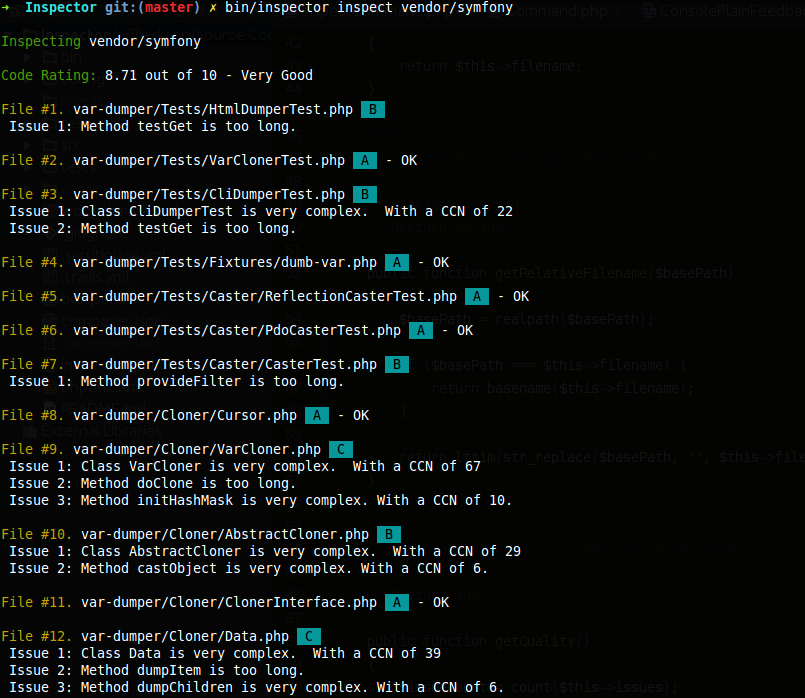Image resolution: width=805 pixels, height=698 pixels.
Task: Click file path var-dumper/Cloner/Cursor.php
Action: [x=185, y=415]
